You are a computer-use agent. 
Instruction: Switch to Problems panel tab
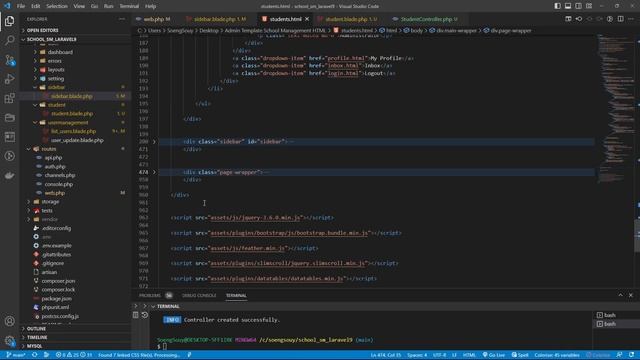[150, 296]
